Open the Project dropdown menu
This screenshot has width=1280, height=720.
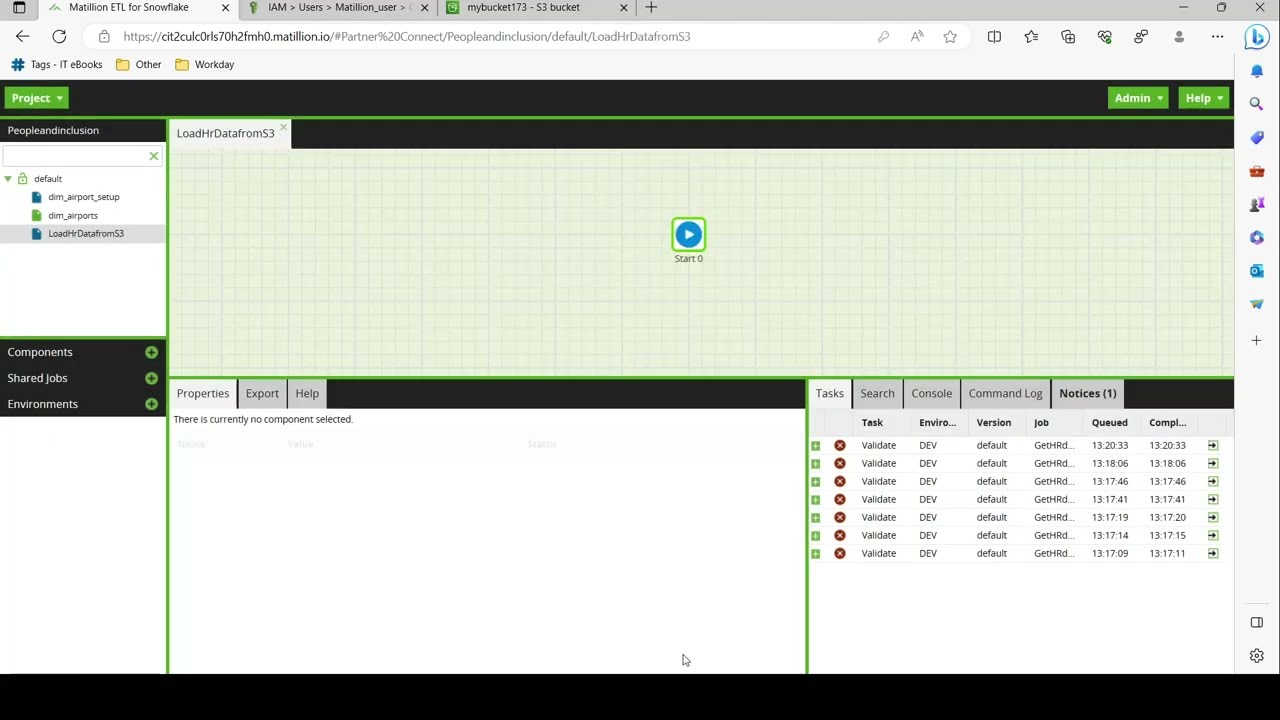(x=37, y=98)
